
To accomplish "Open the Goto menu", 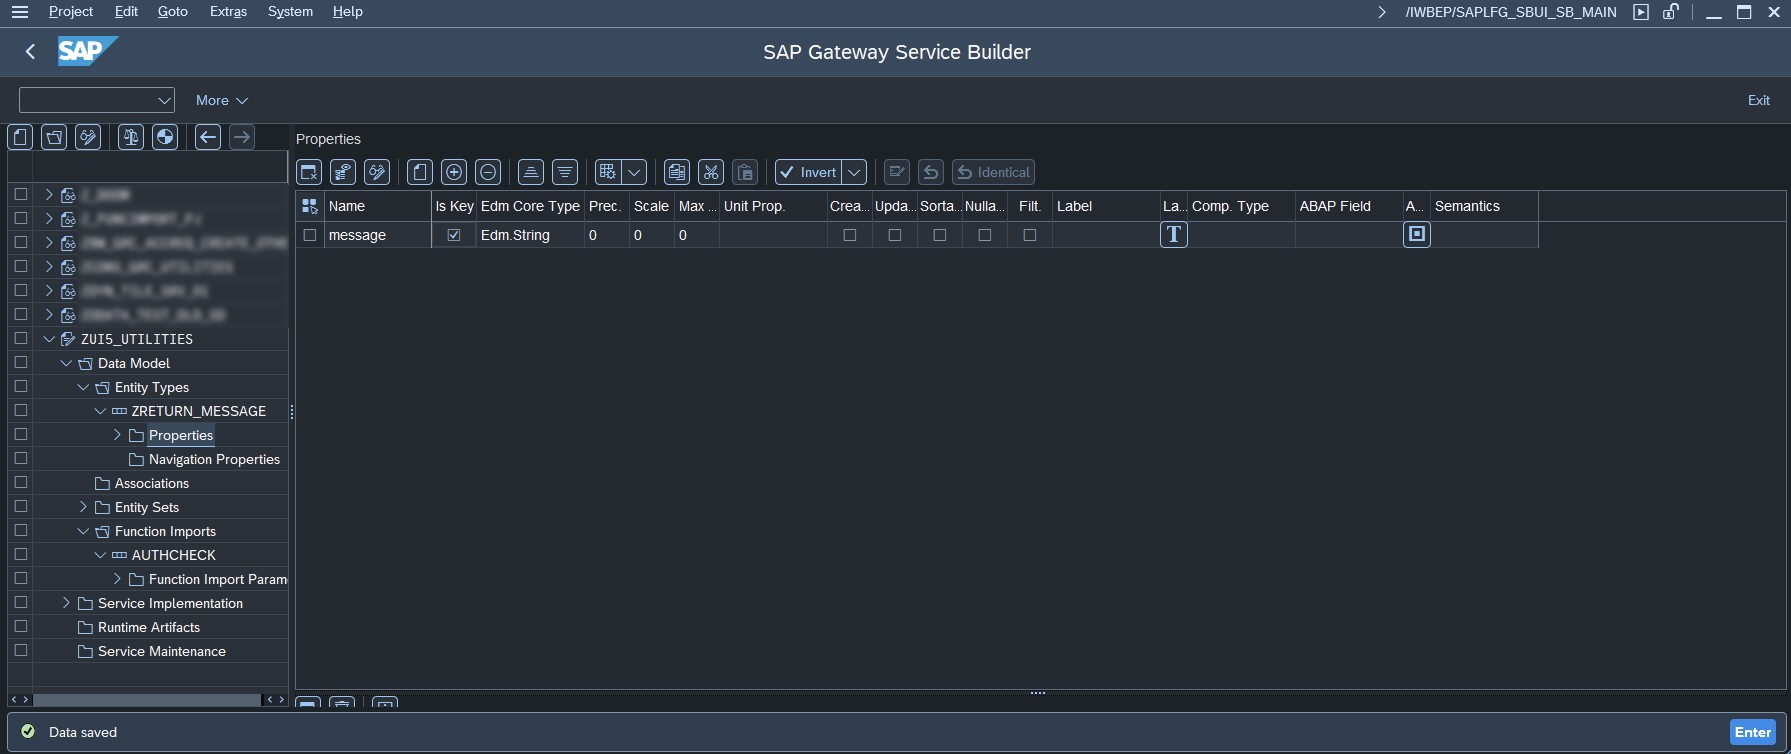I will [x=173, y=12].
